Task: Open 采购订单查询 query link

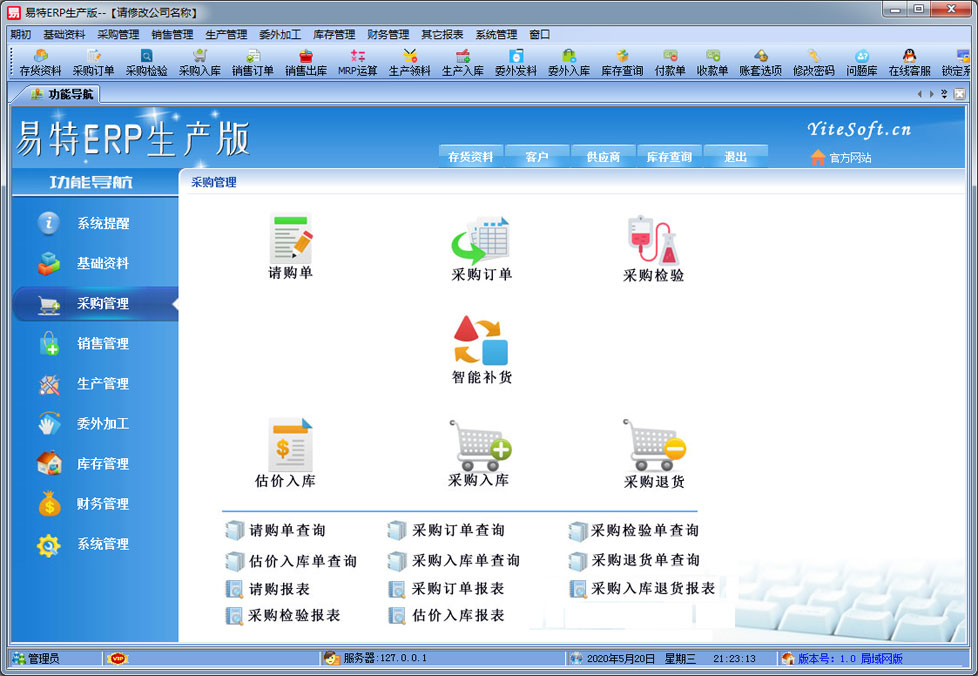Action: 457,531
